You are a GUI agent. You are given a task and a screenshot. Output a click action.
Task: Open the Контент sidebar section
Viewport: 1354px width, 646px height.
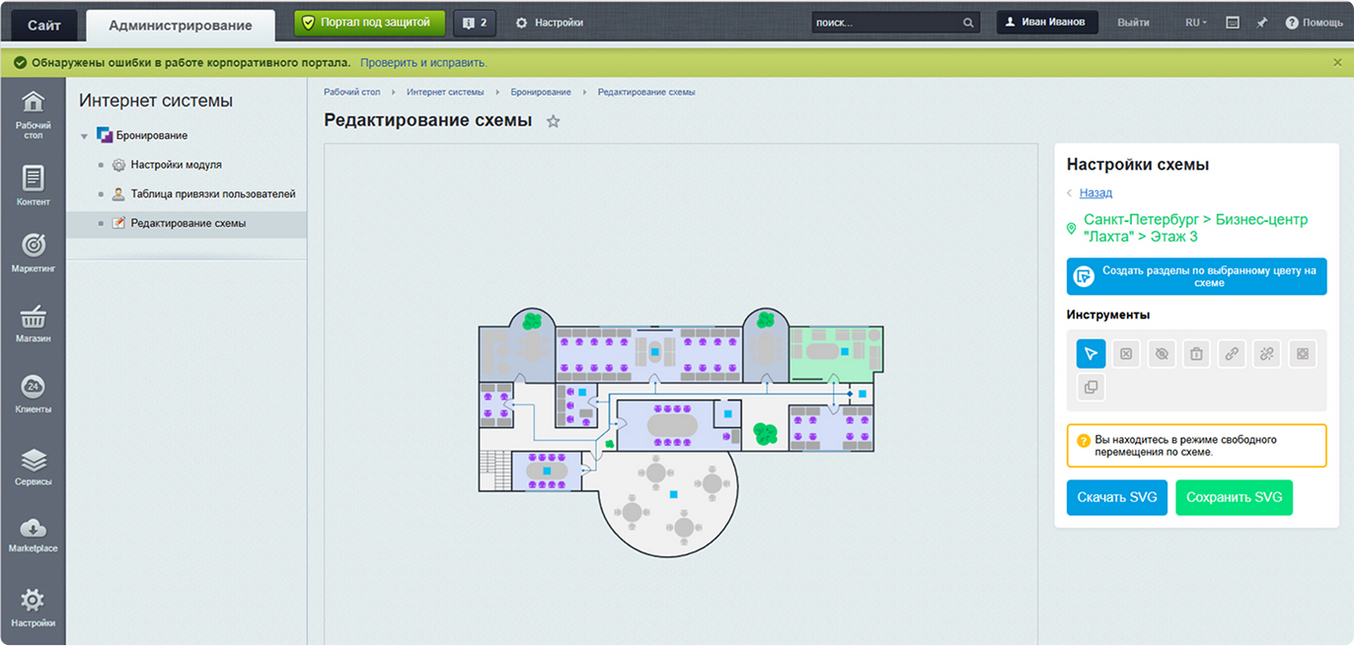33,186
